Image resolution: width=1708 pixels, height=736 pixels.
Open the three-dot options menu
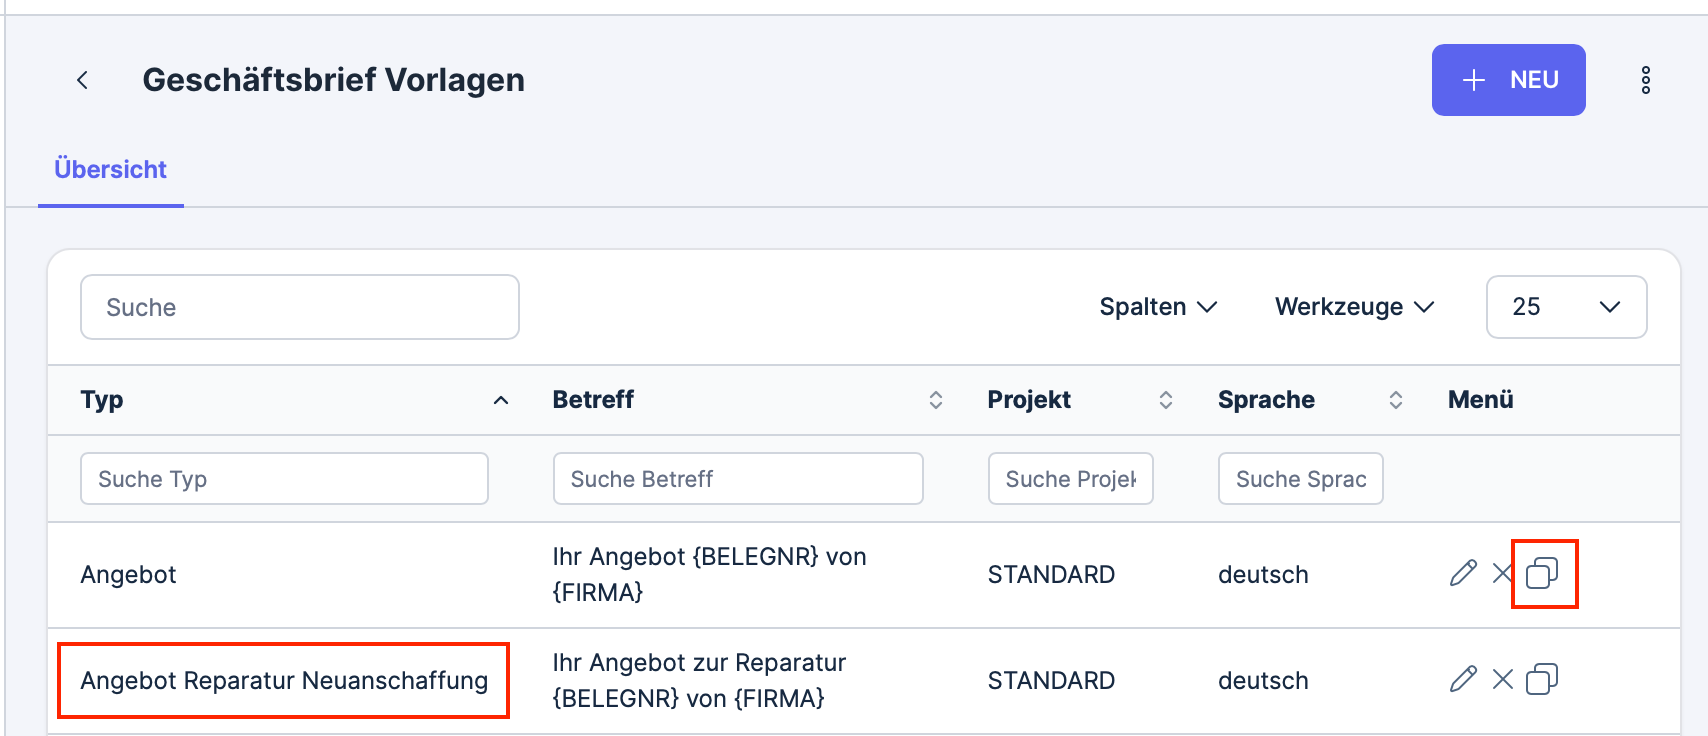pyautogui.click(x=1645, y=80)
